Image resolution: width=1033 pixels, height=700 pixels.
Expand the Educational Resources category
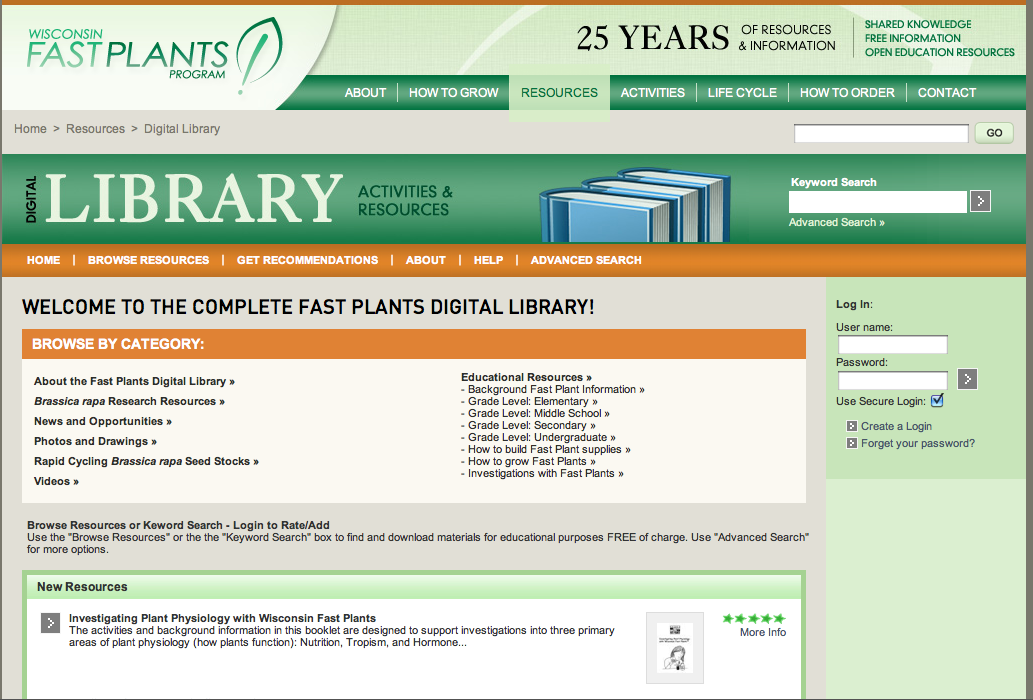pos(526,377)
